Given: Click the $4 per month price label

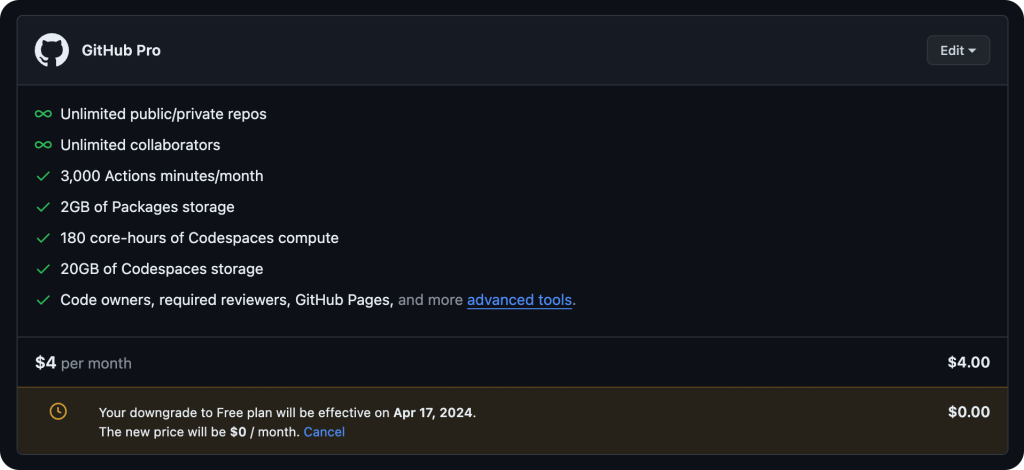Looking at the screenshot, I should (x=83, y=363).
